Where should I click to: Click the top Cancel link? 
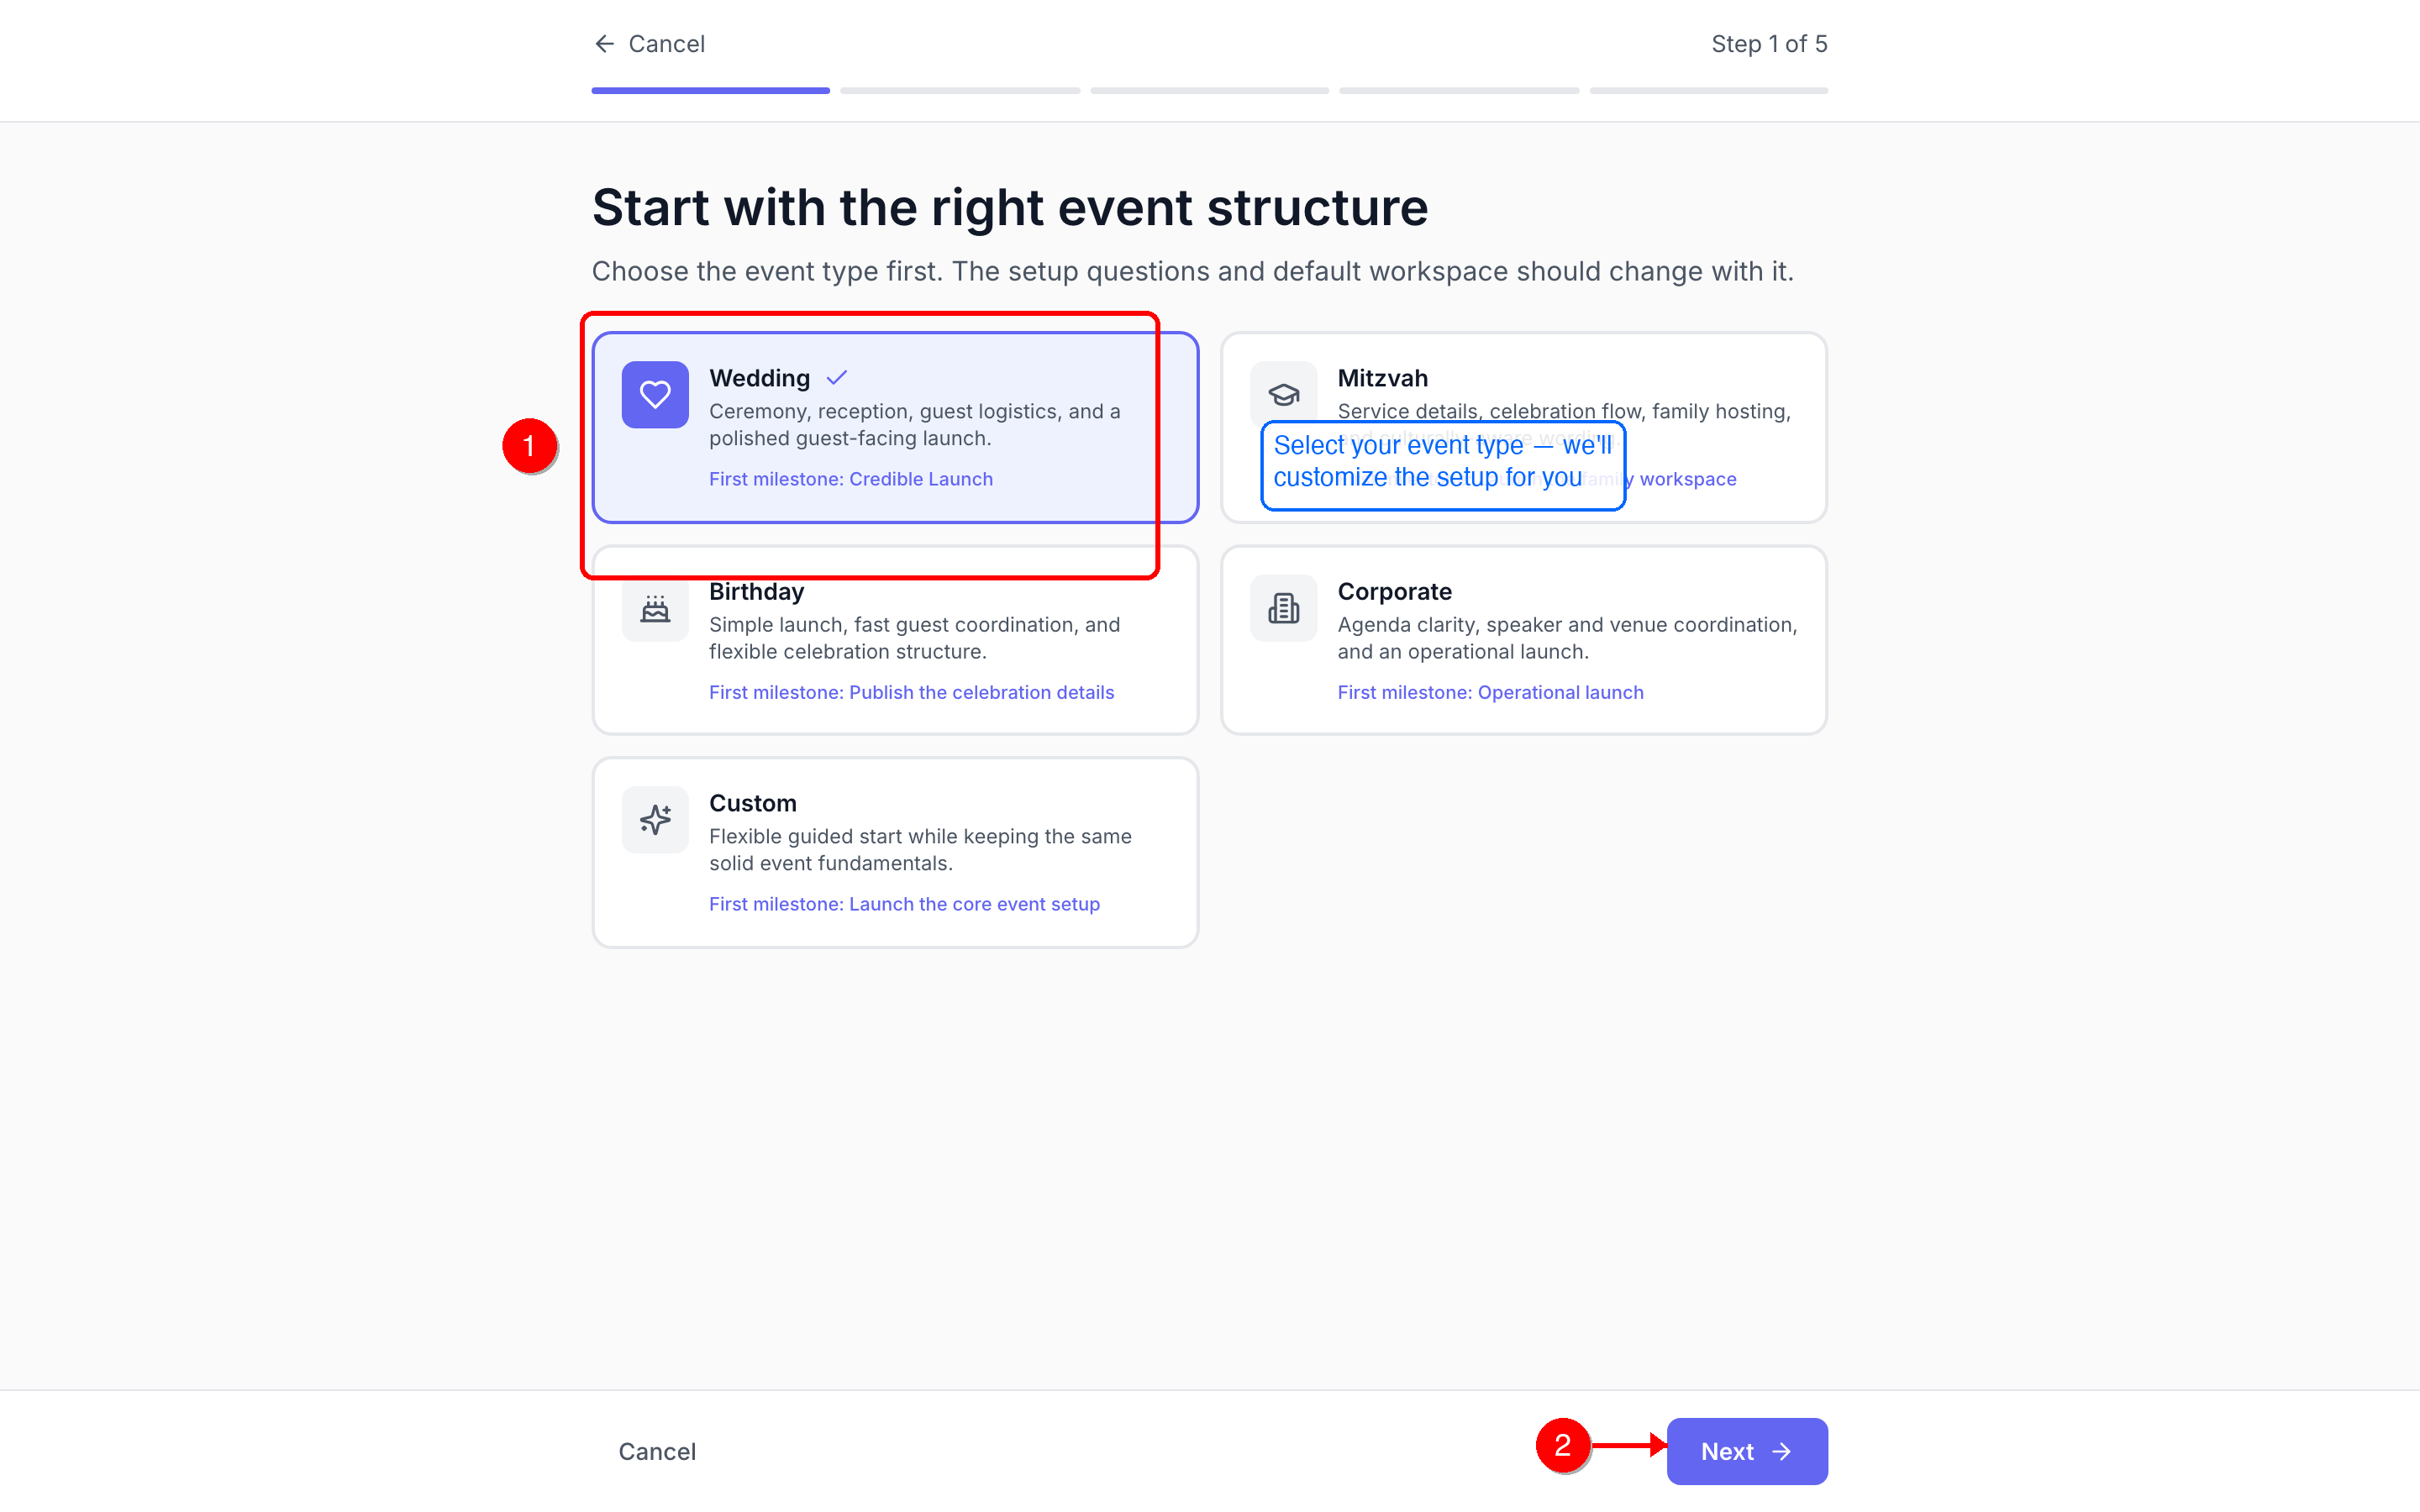(x=666, y=44)
